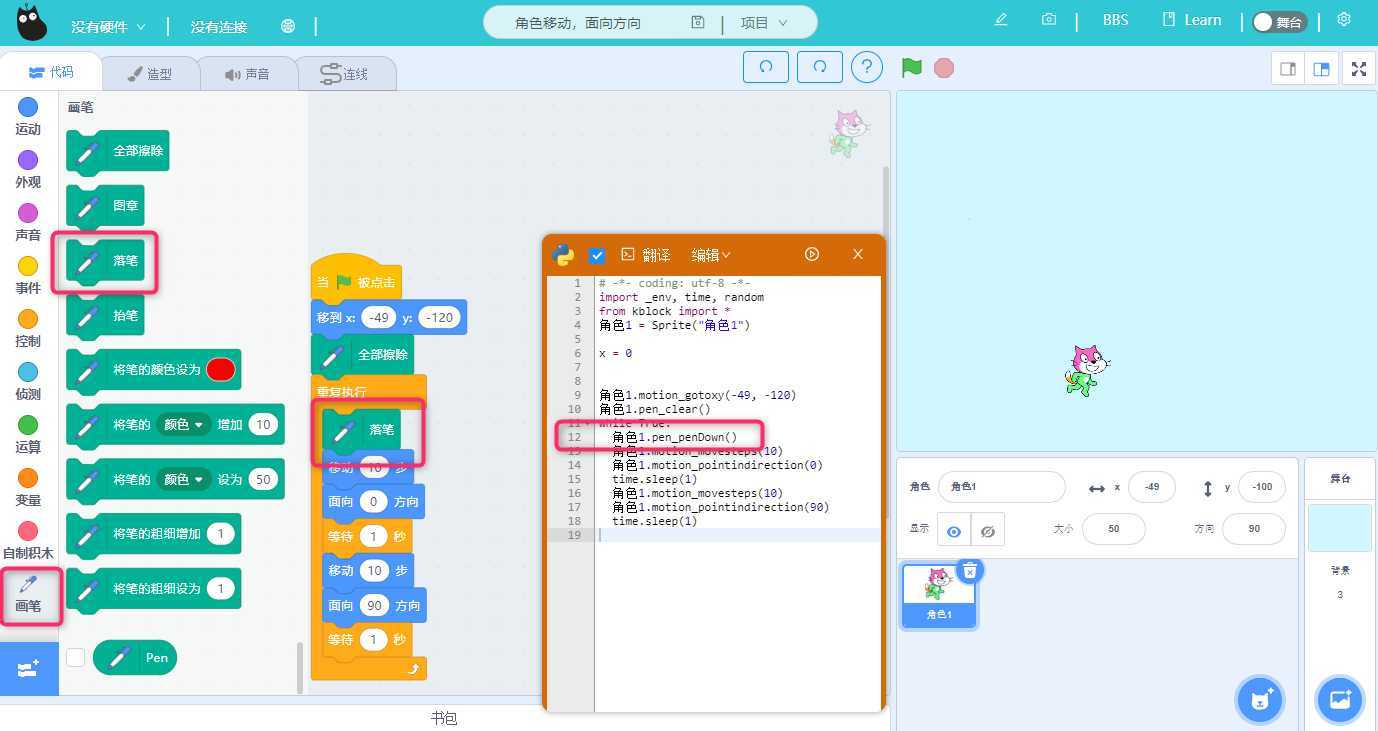
Task: Select the 角色1 sprite thumbnail
Action: (x=938, y=596)
